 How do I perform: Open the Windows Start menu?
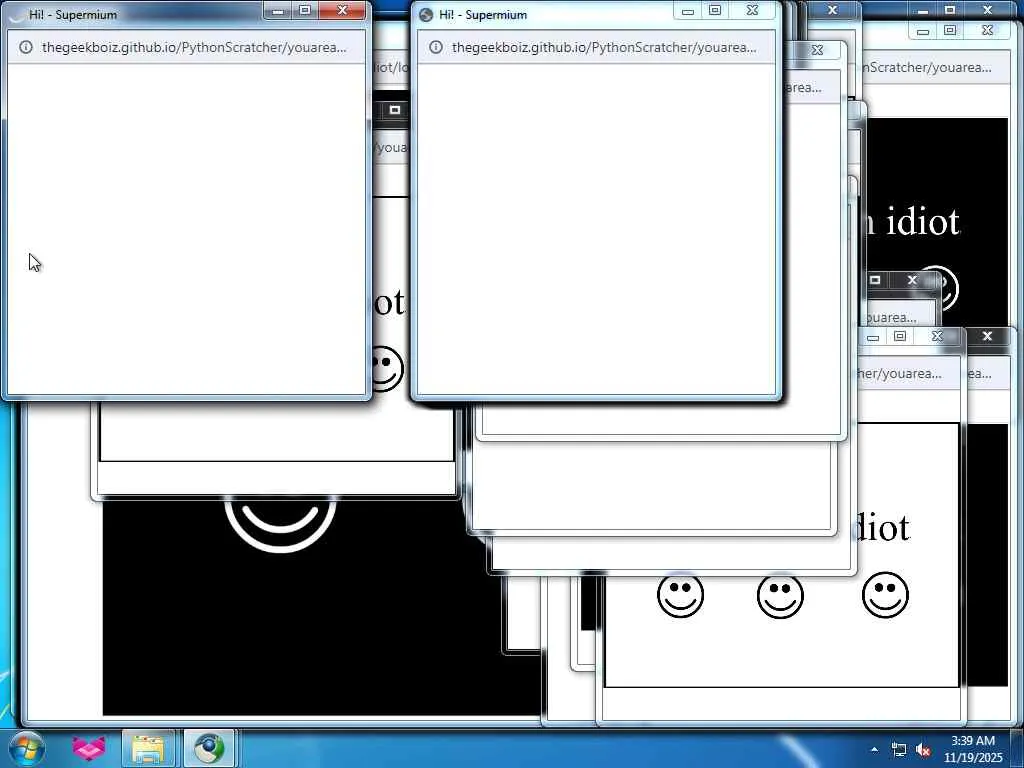26,748
